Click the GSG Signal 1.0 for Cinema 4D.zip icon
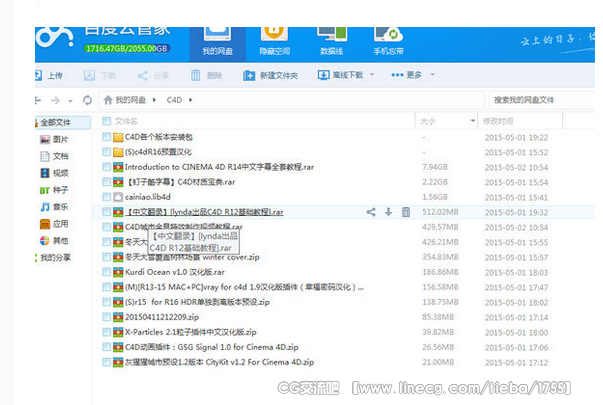Screen dimensions: 603x405 (118, 347)
